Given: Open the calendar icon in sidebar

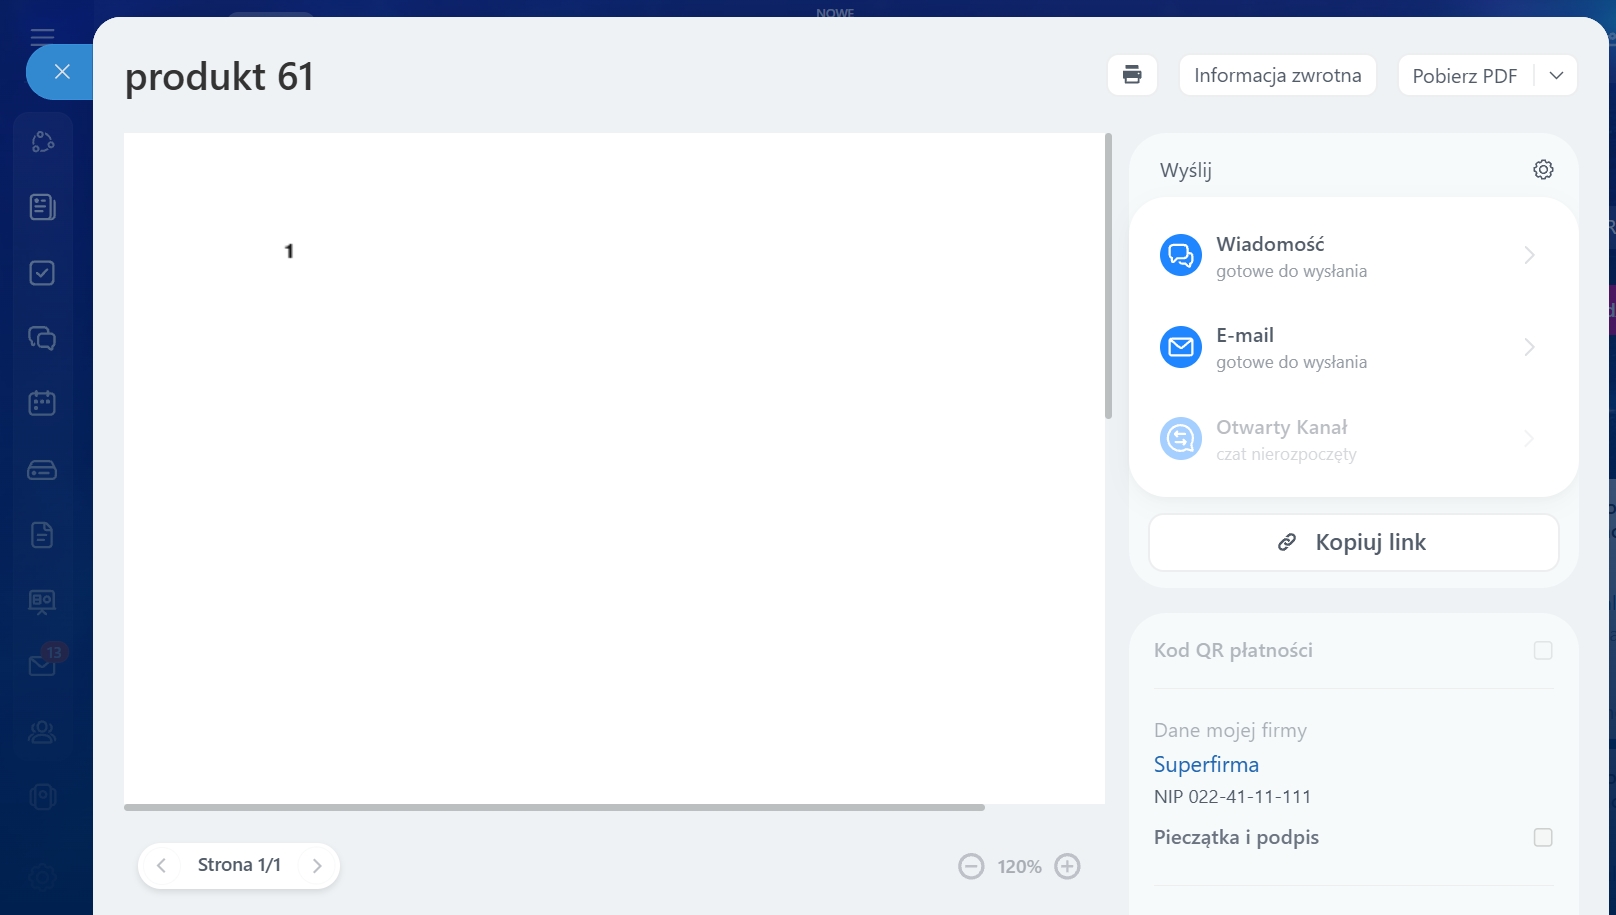Looking at the screenshot, I should click(42, 403).
